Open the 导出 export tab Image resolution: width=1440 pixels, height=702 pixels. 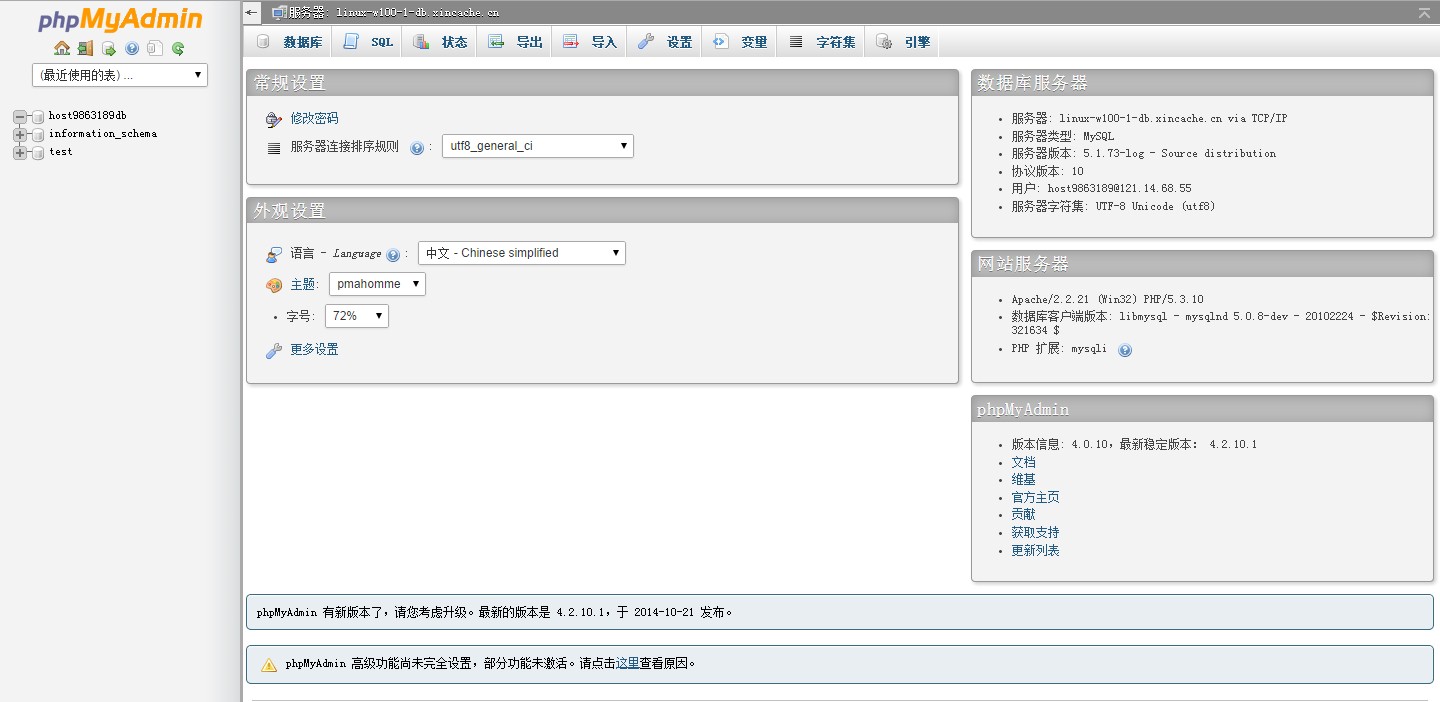(x=516, y=42)
